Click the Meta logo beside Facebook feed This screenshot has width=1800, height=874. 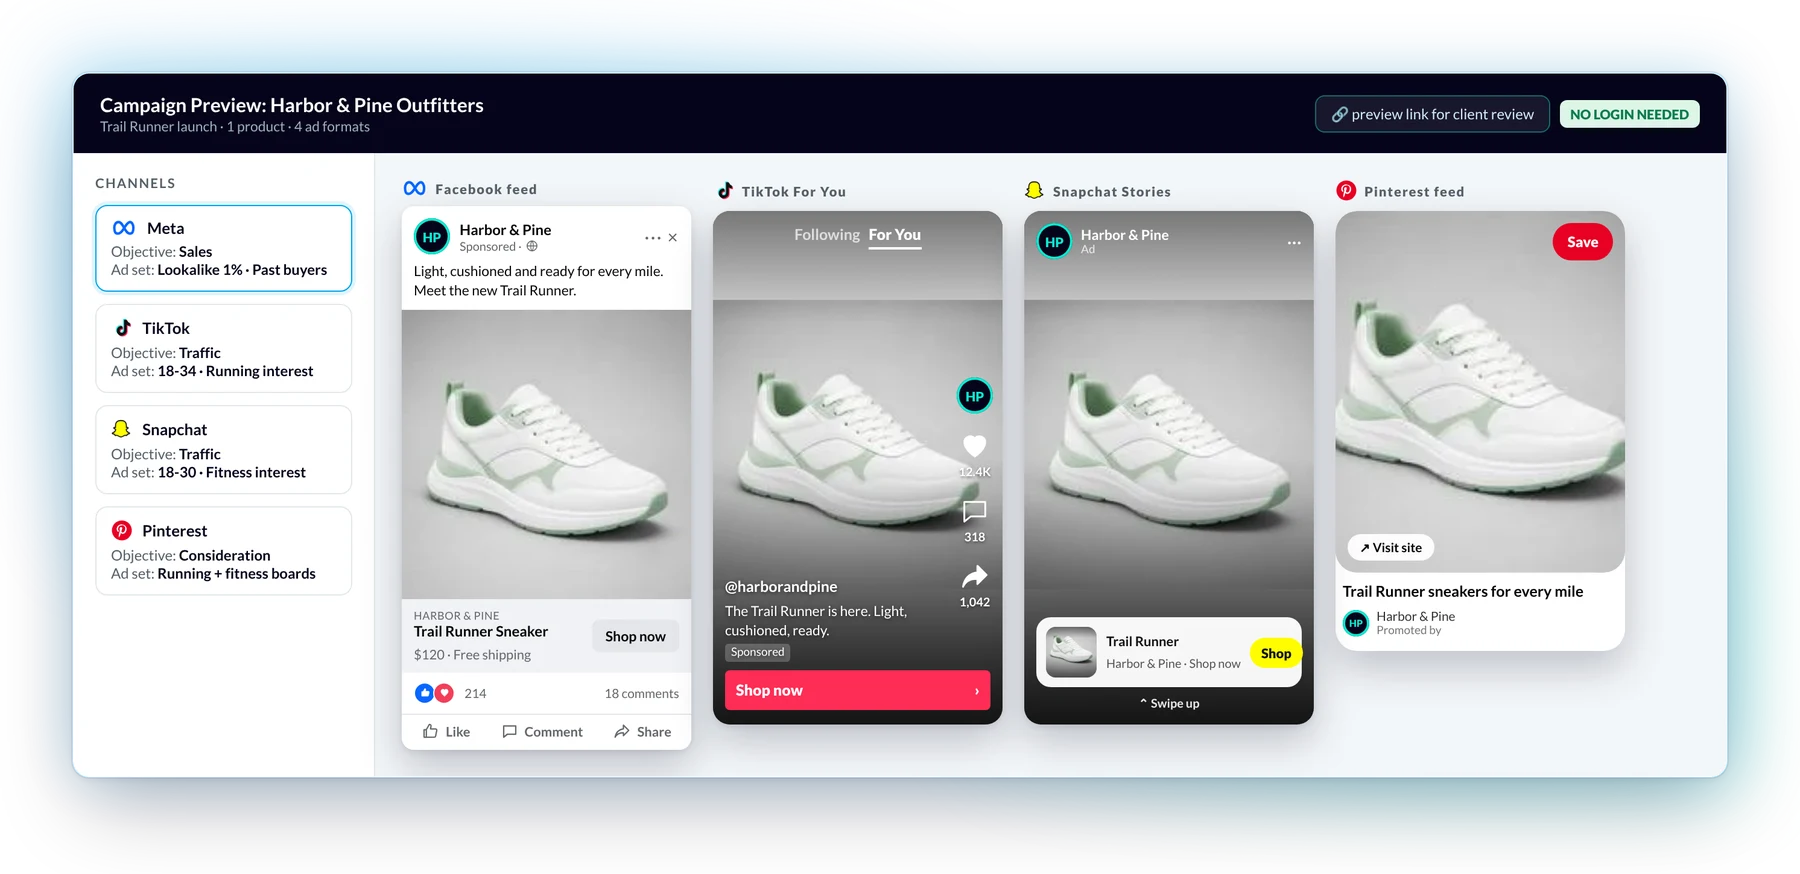414,188
